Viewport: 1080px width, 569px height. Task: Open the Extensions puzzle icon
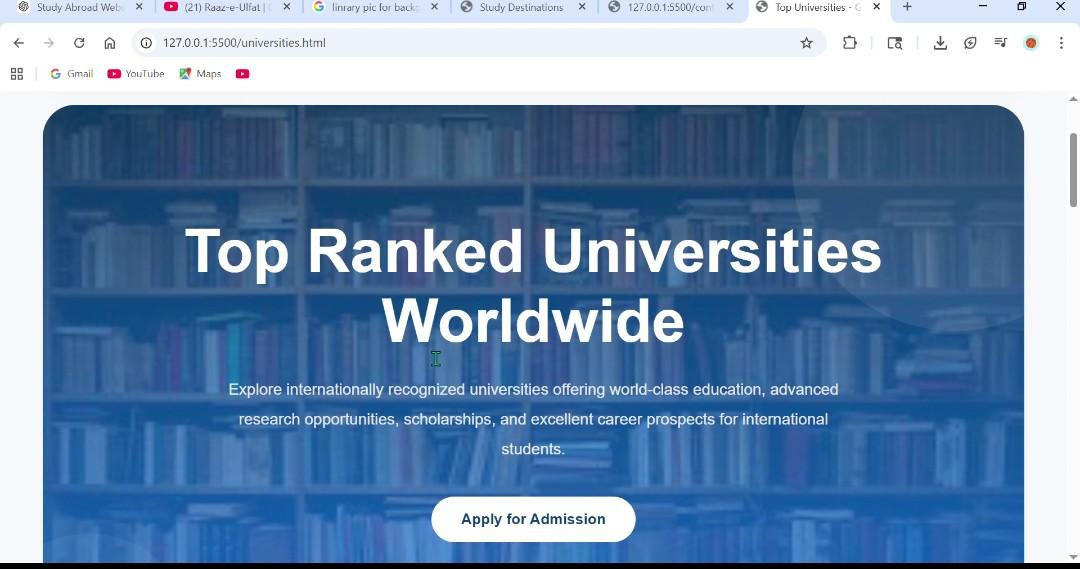click(x=849, y=43)
